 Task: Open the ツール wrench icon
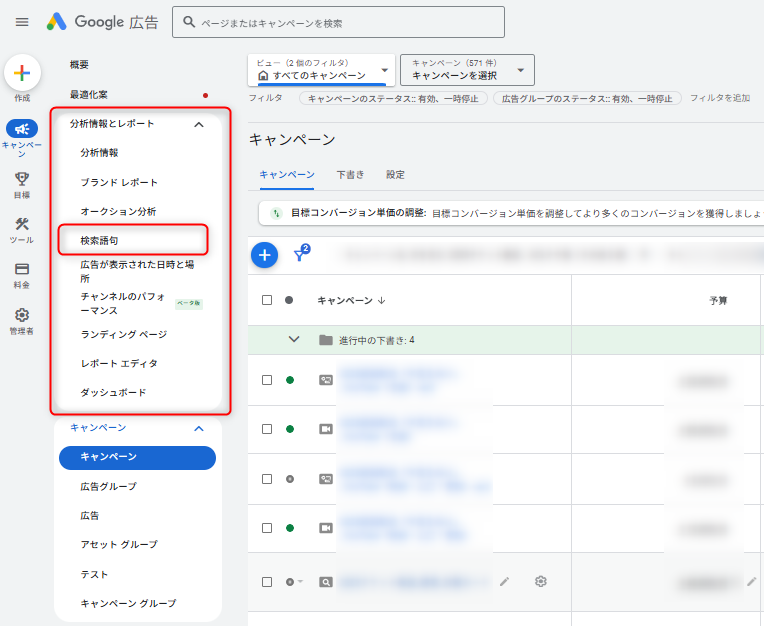point(22,225)
